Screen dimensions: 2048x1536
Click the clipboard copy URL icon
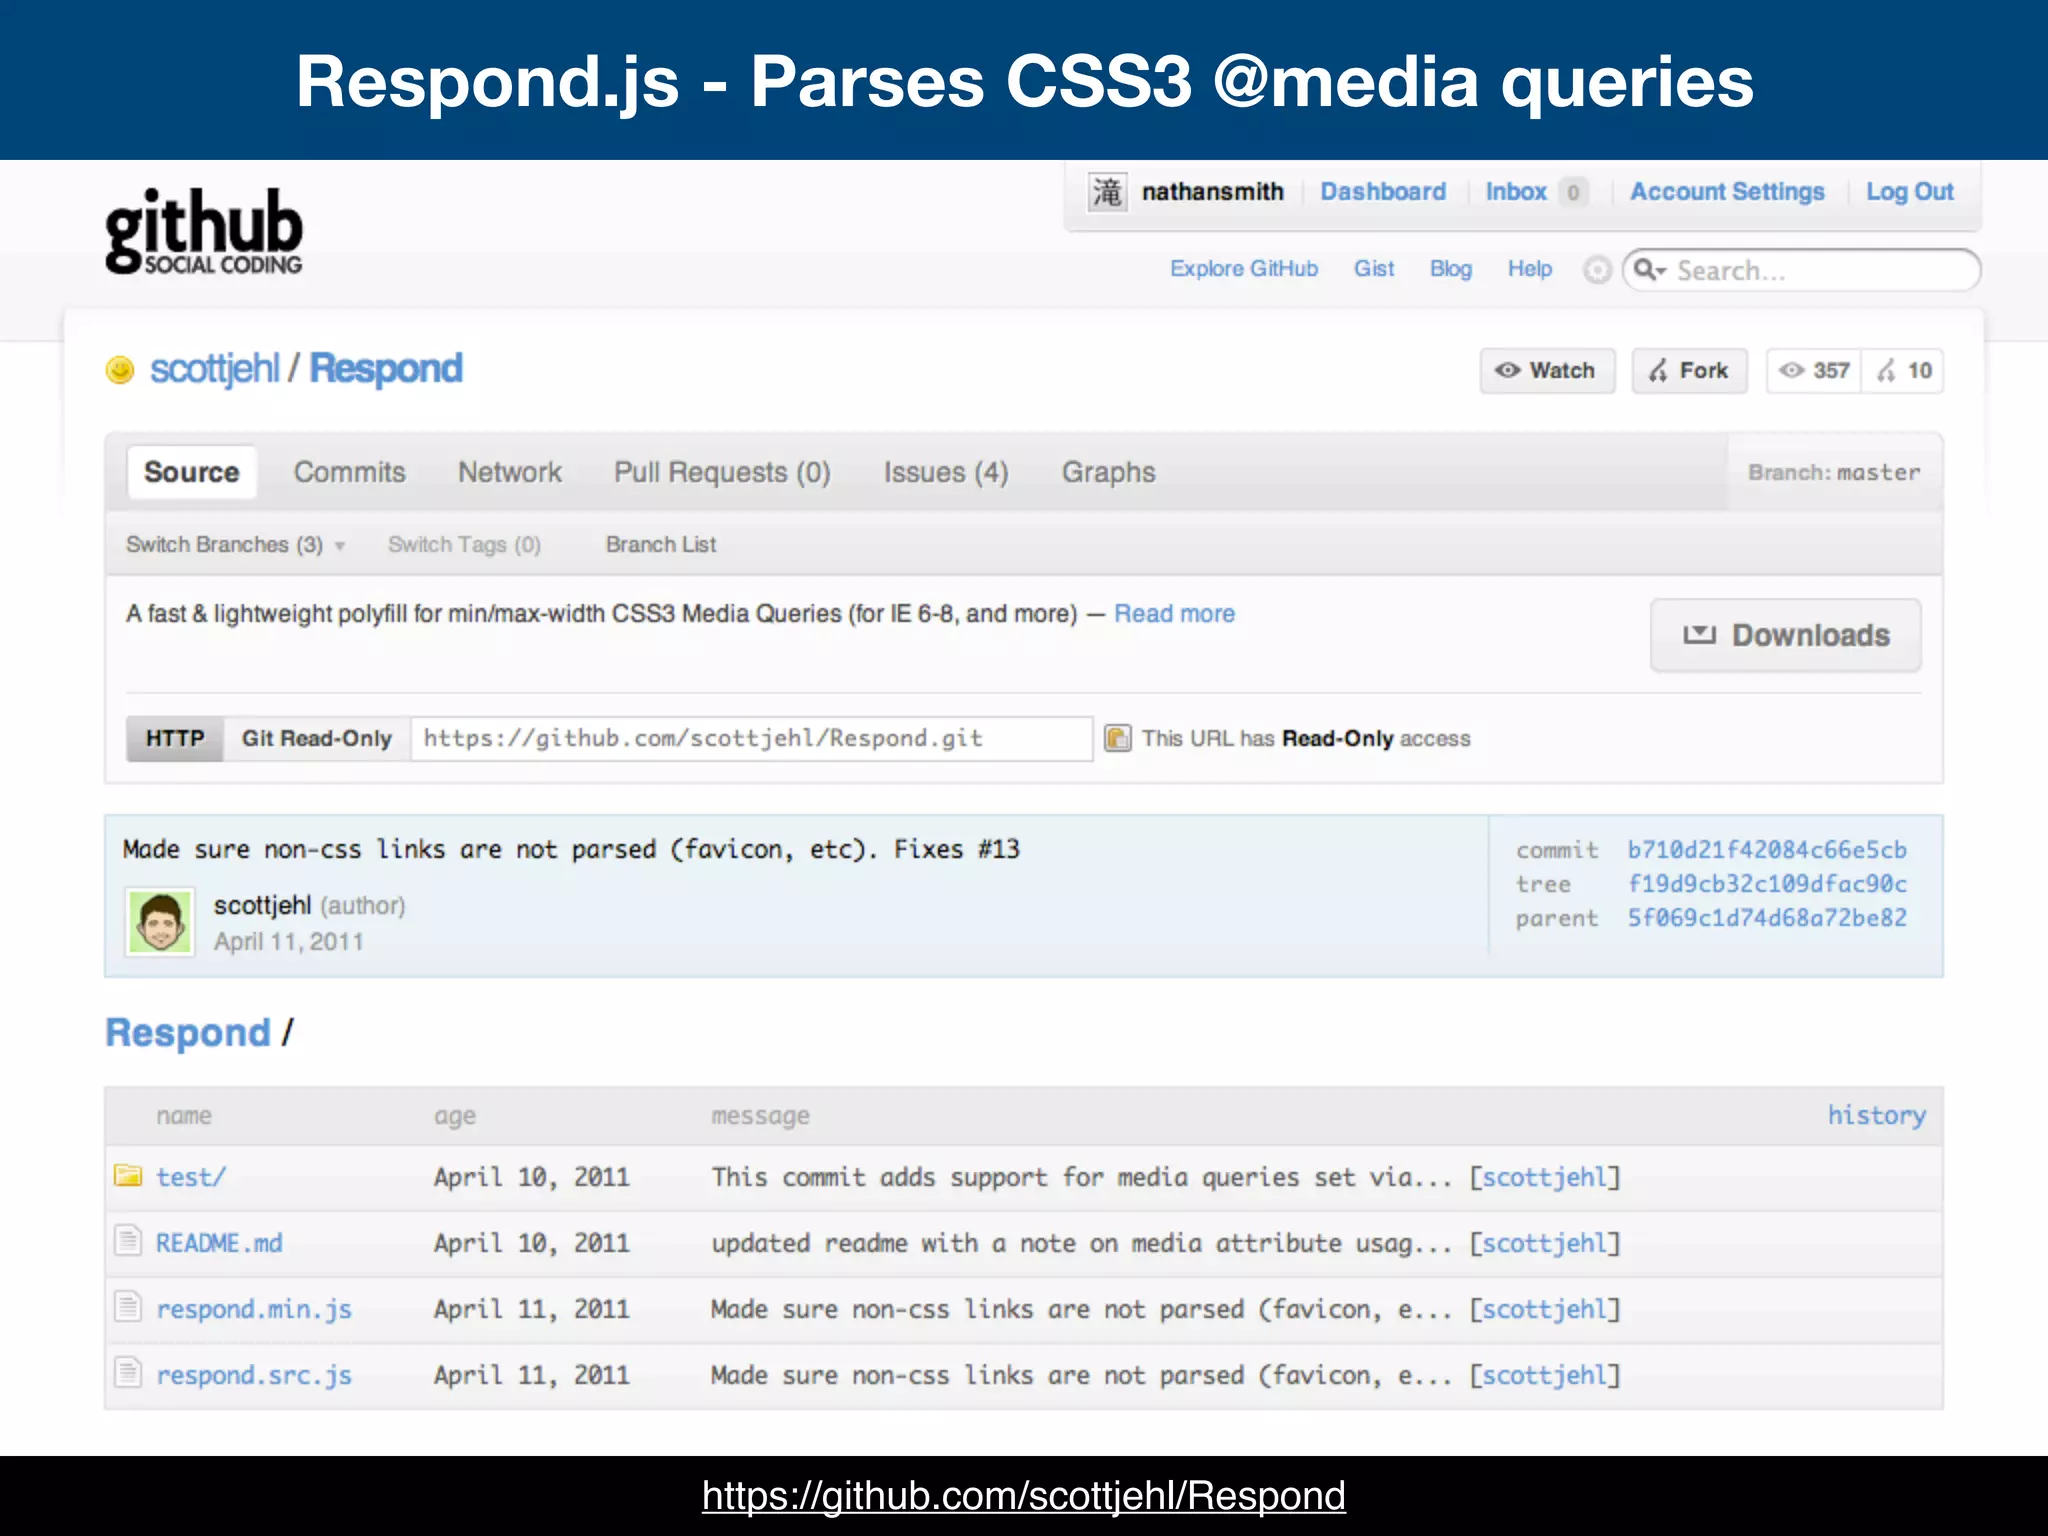(1117, 738)
